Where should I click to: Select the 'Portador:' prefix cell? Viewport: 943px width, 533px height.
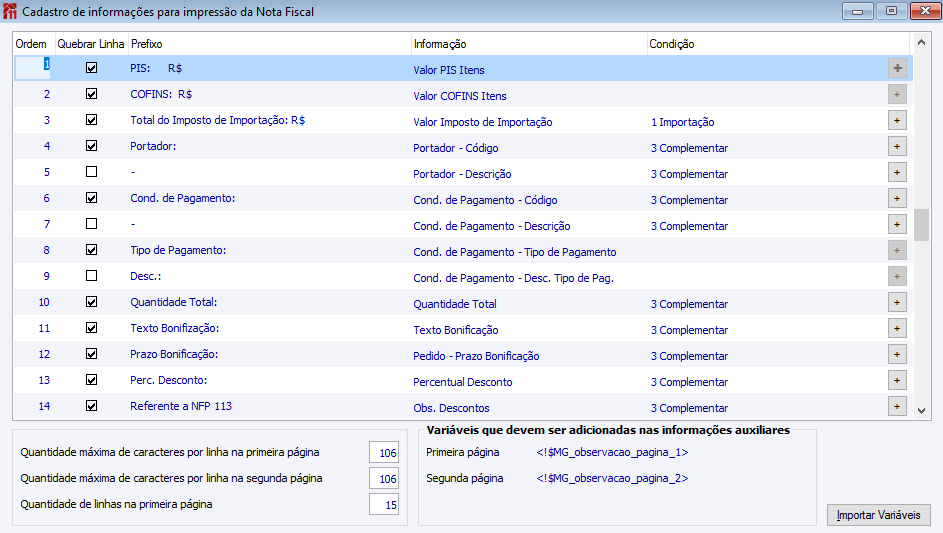pyautogui.click(x=153, y=146)
